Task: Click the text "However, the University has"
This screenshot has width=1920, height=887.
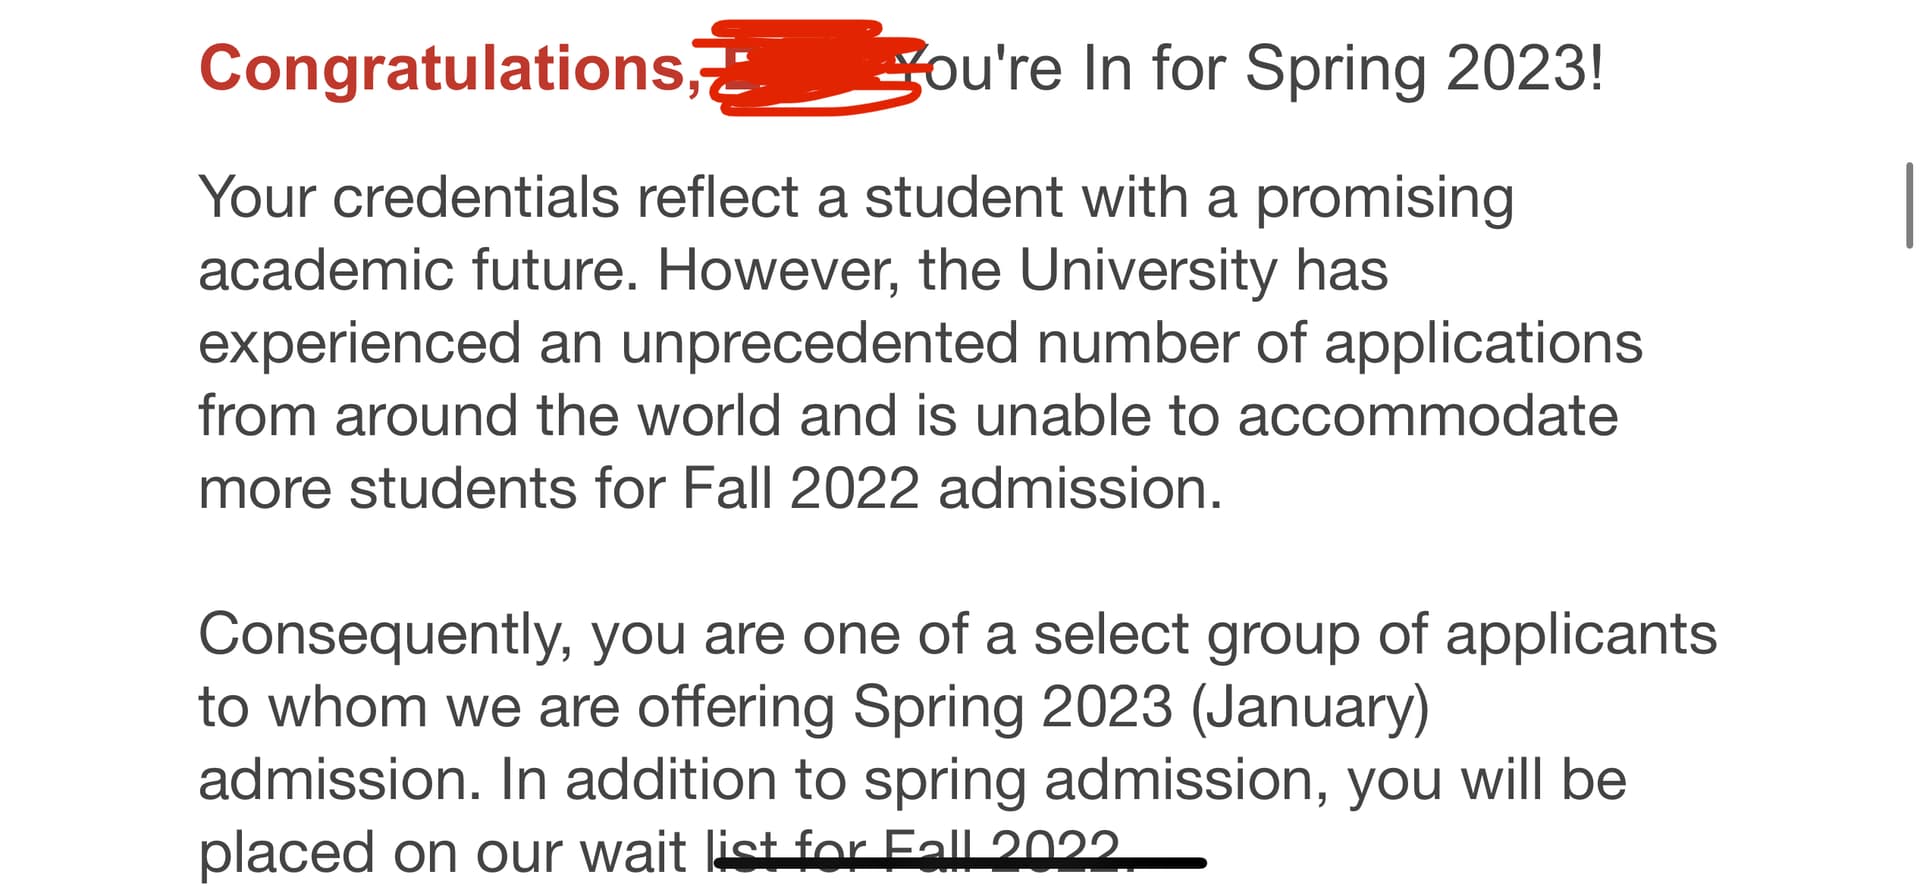Action: tap(1023, 270)
